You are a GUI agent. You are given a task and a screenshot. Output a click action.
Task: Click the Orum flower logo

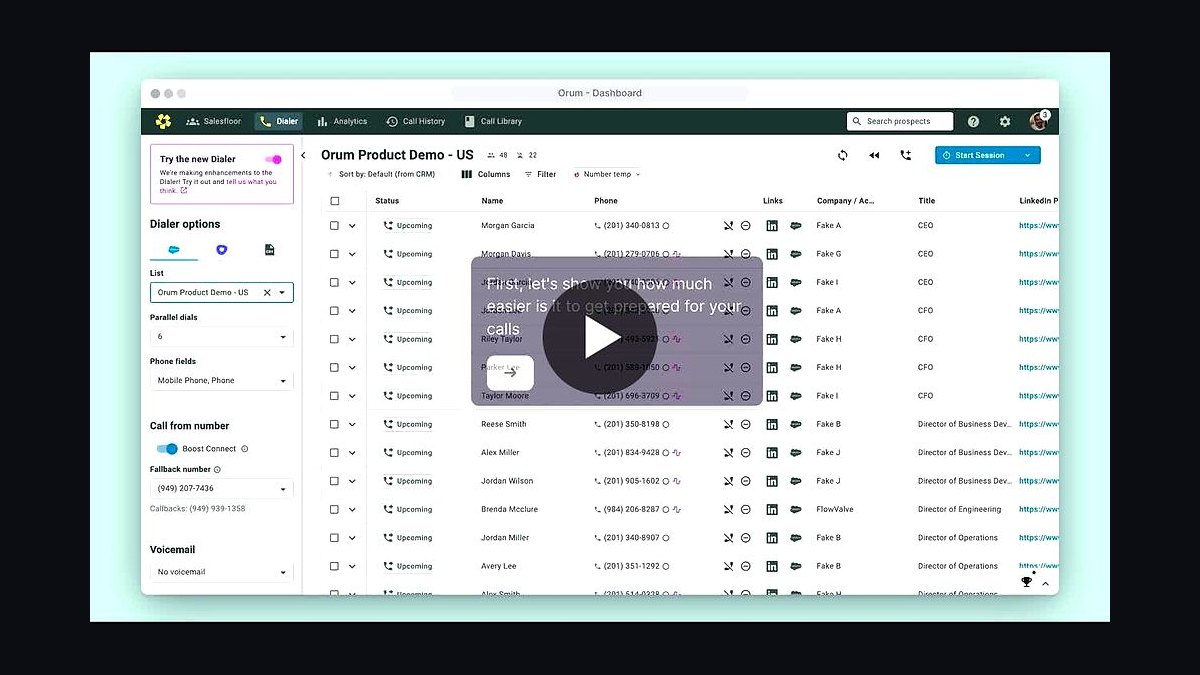tap(163, 121)
